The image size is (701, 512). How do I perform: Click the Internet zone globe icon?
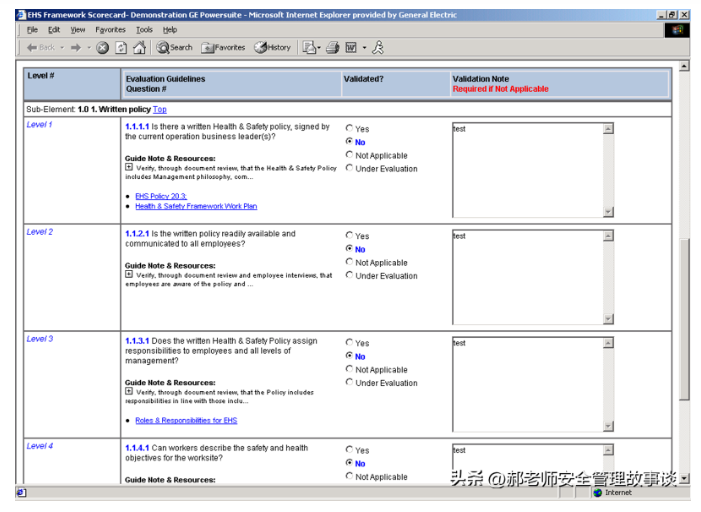pyautogui.click(x=598, y=493)
